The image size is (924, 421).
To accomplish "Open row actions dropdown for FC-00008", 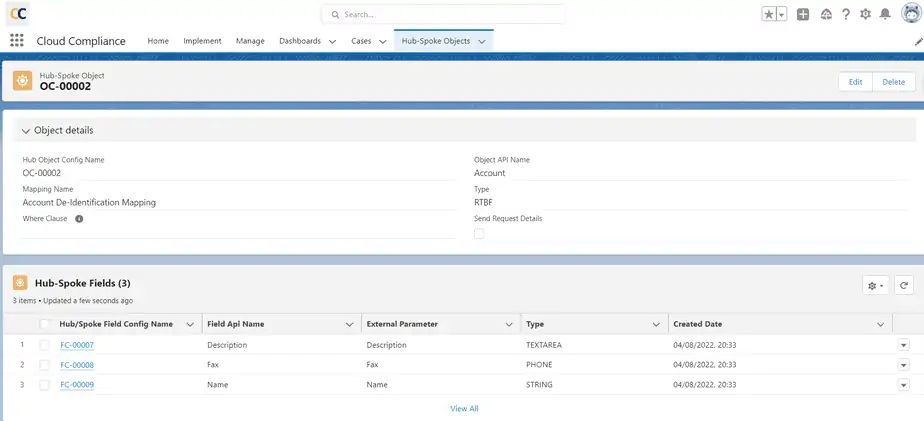I will [904, 365].
